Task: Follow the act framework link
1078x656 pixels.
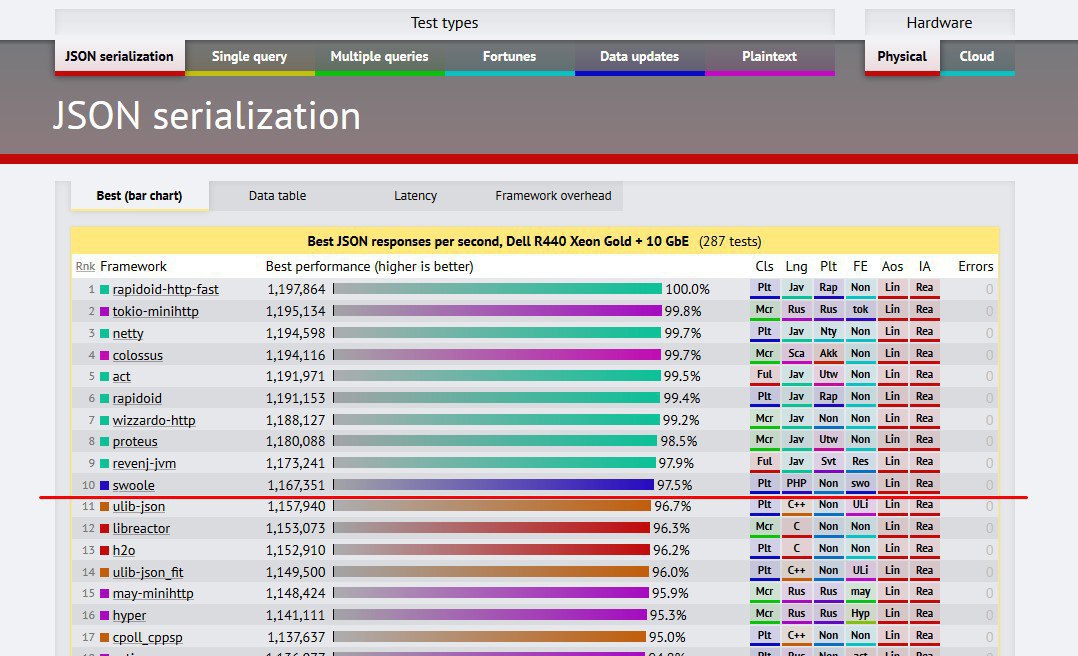Action: click(121, 377)
